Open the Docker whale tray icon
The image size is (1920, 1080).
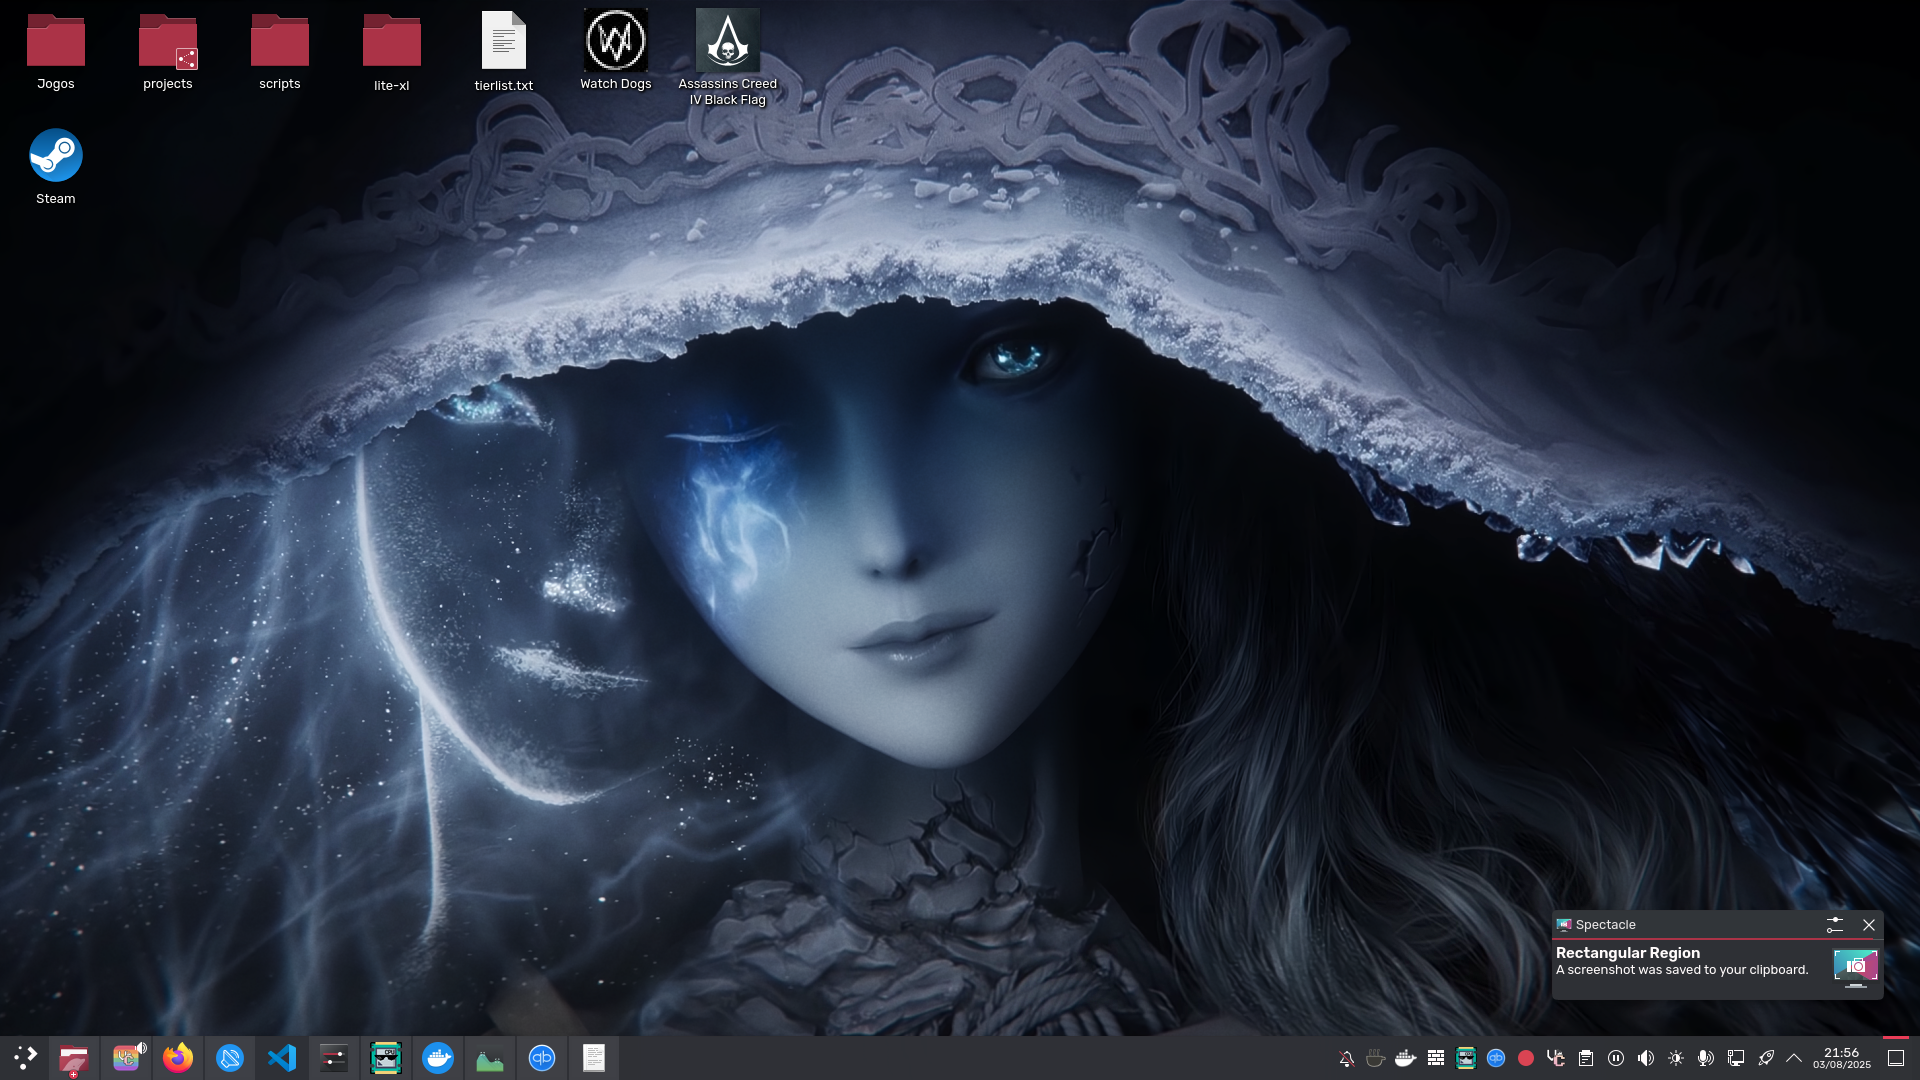[x=1406, y=1058]
